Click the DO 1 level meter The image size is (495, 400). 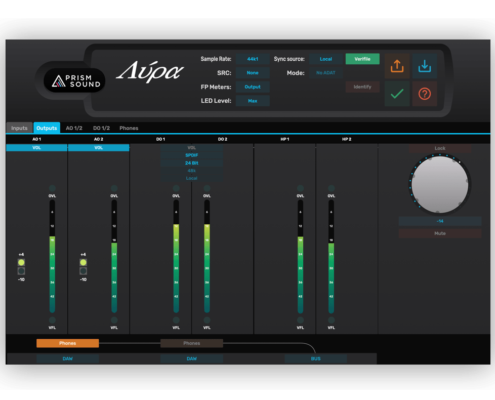point(176,256)
